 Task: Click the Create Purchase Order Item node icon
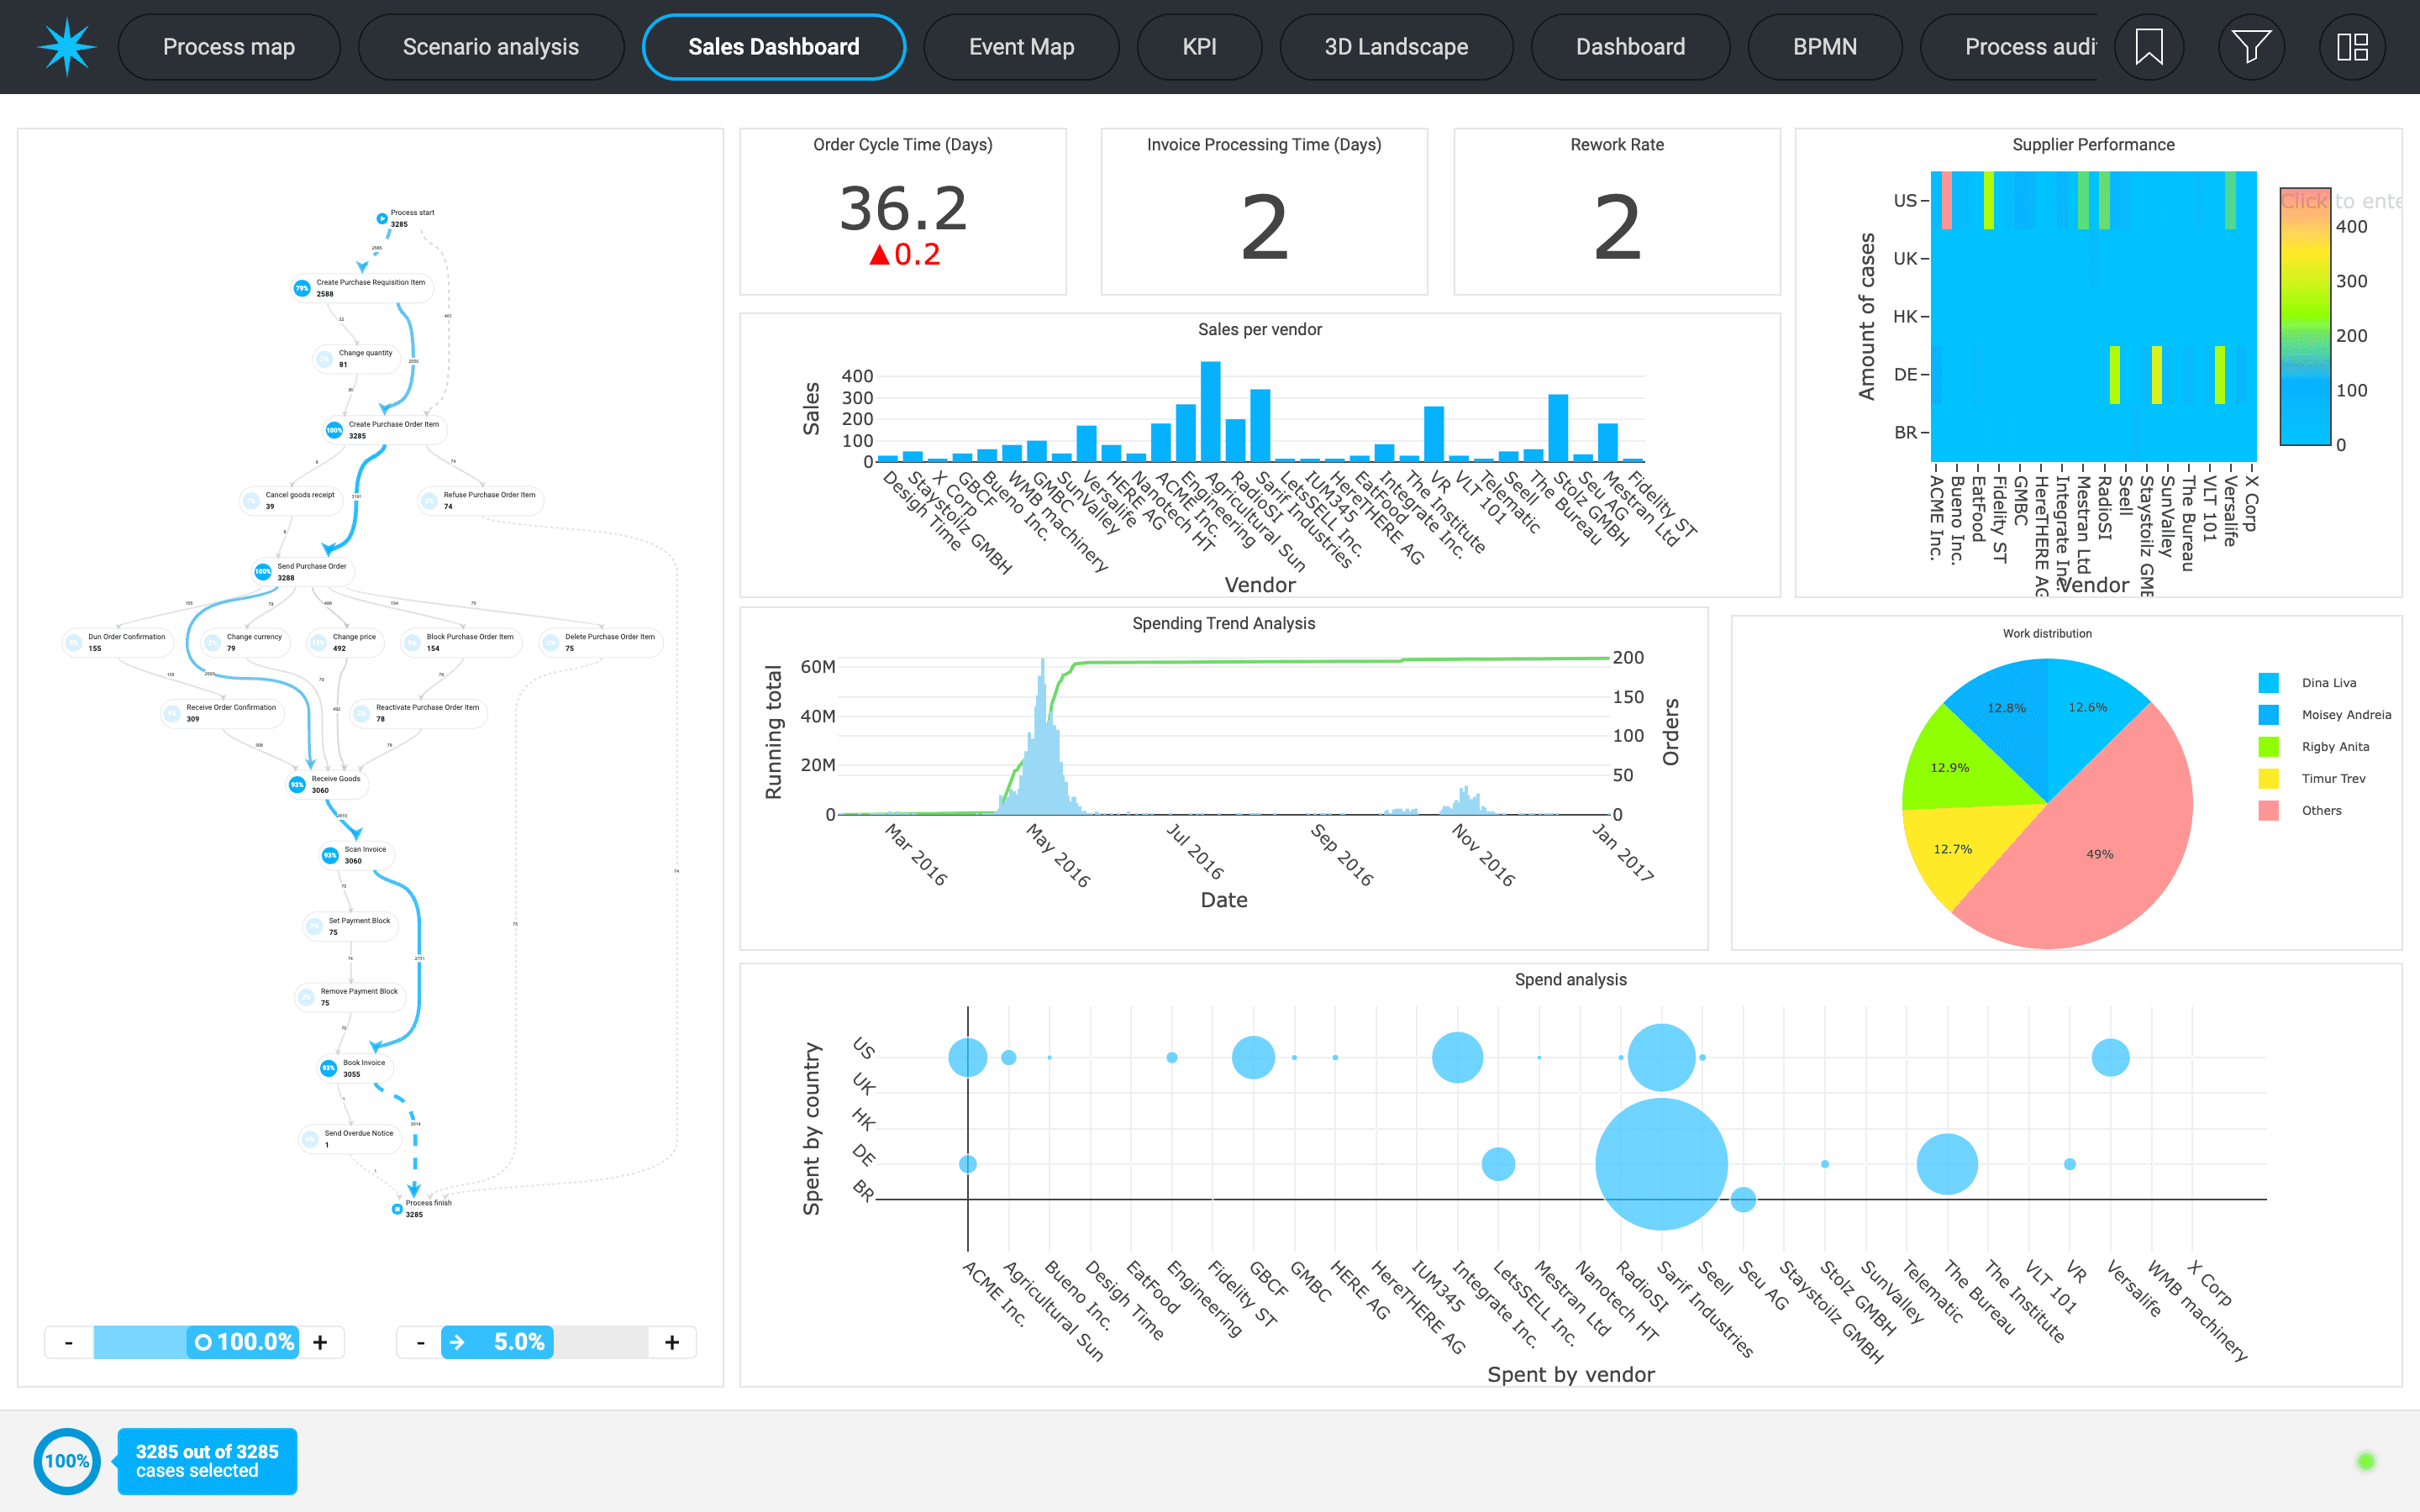[334, 430]
